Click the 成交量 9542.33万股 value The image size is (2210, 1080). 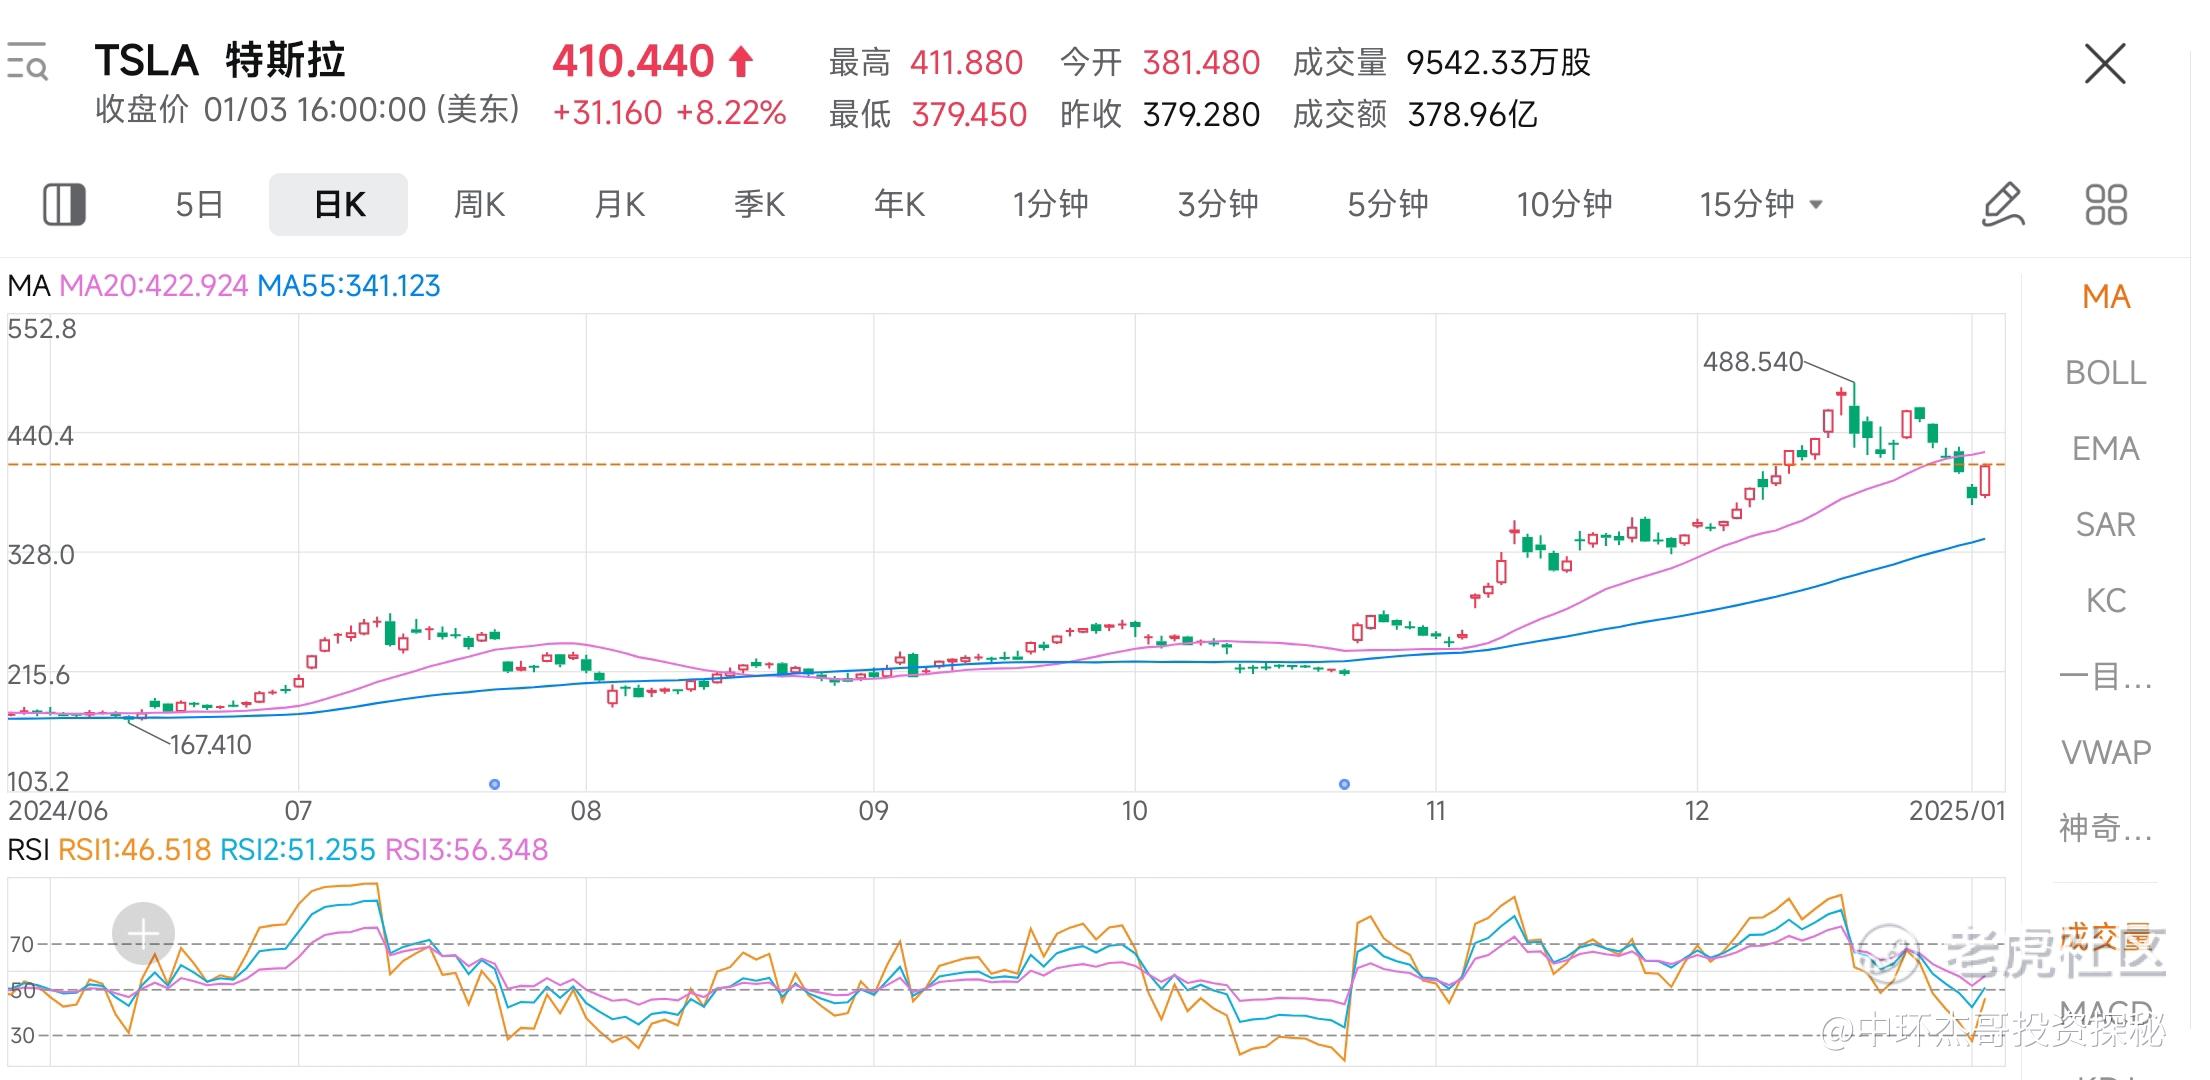[x=1498, y=63]
